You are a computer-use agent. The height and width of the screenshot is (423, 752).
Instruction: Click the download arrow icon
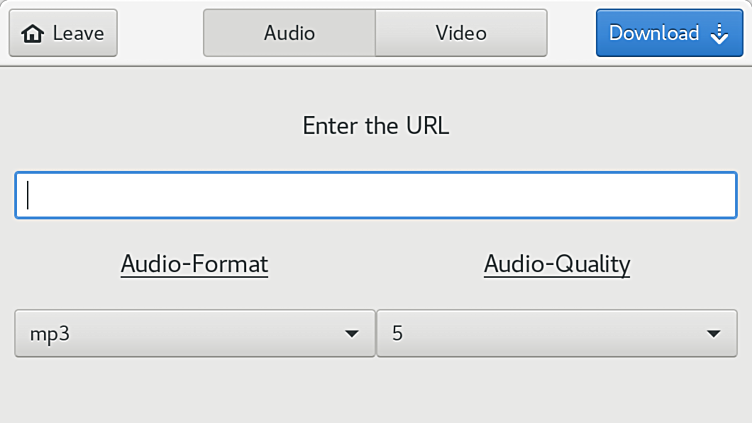719,34
